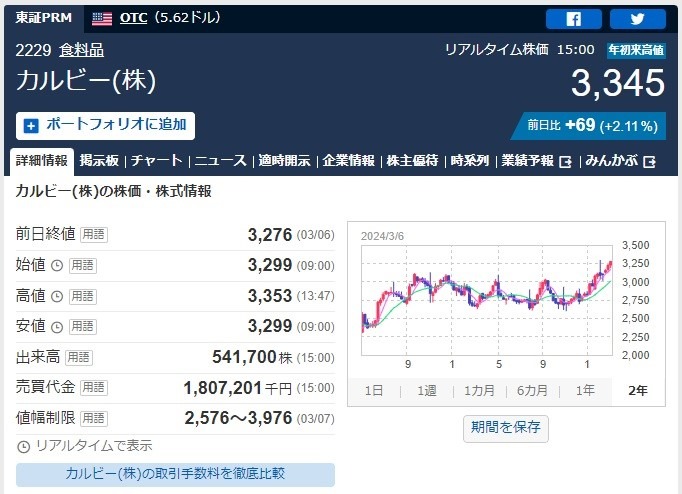Click 期間を保存 button
682x494 pixels.
tap(505, 429)
